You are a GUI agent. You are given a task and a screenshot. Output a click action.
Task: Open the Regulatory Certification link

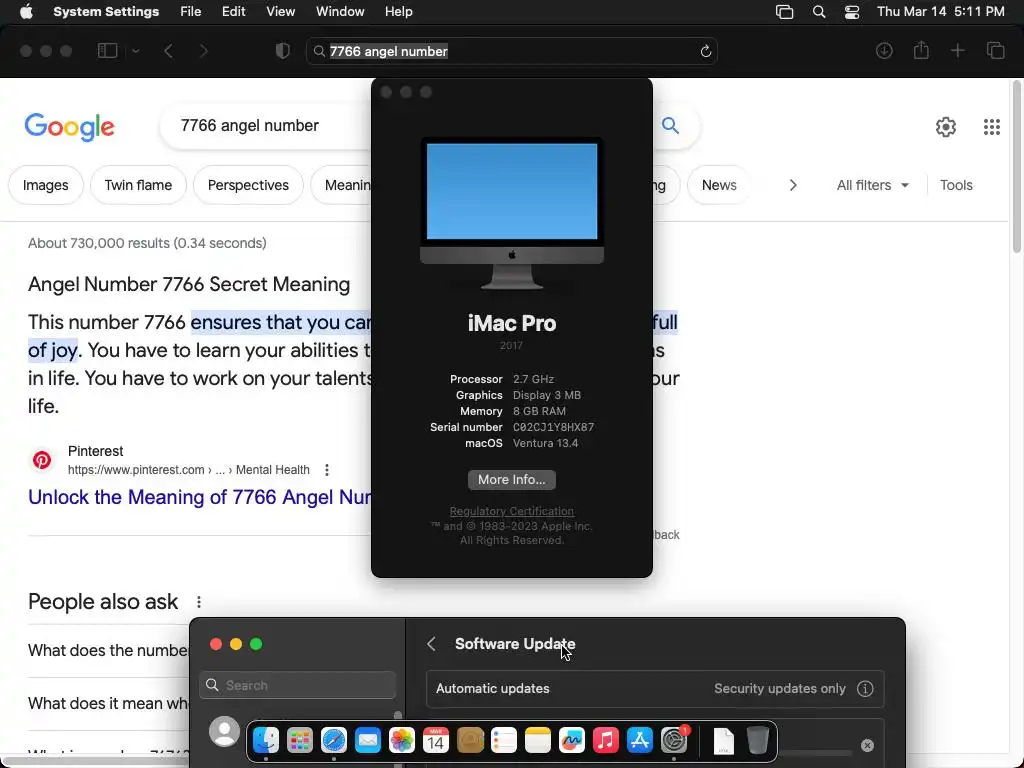511,511
